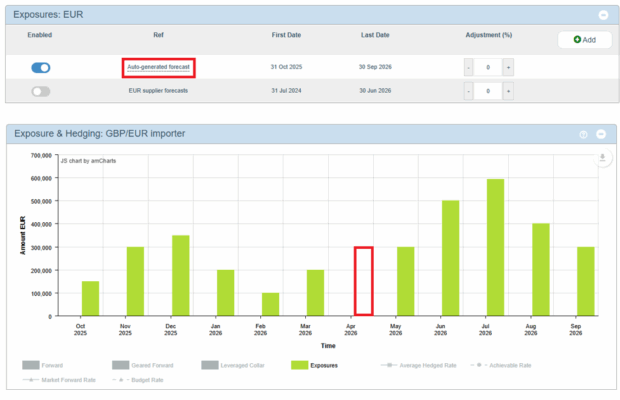Hide the Exposures series via legend

[x=300, y=365]
